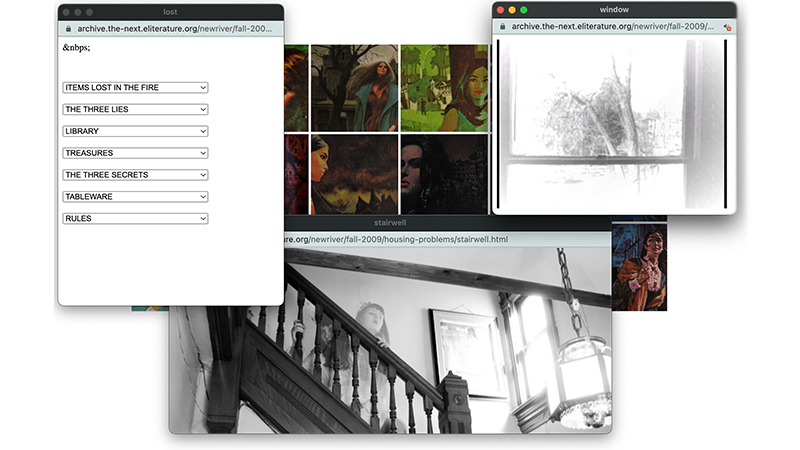800x450 pixels.
Task: Click the URL field in 'window' popup
Action: (x=610, y=27)
